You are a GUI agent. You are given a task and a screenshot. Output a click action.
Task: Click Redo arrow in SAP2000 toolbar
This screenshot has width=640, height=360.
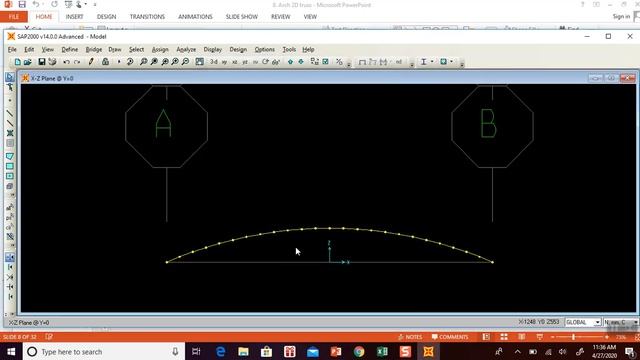pos(77,62)
